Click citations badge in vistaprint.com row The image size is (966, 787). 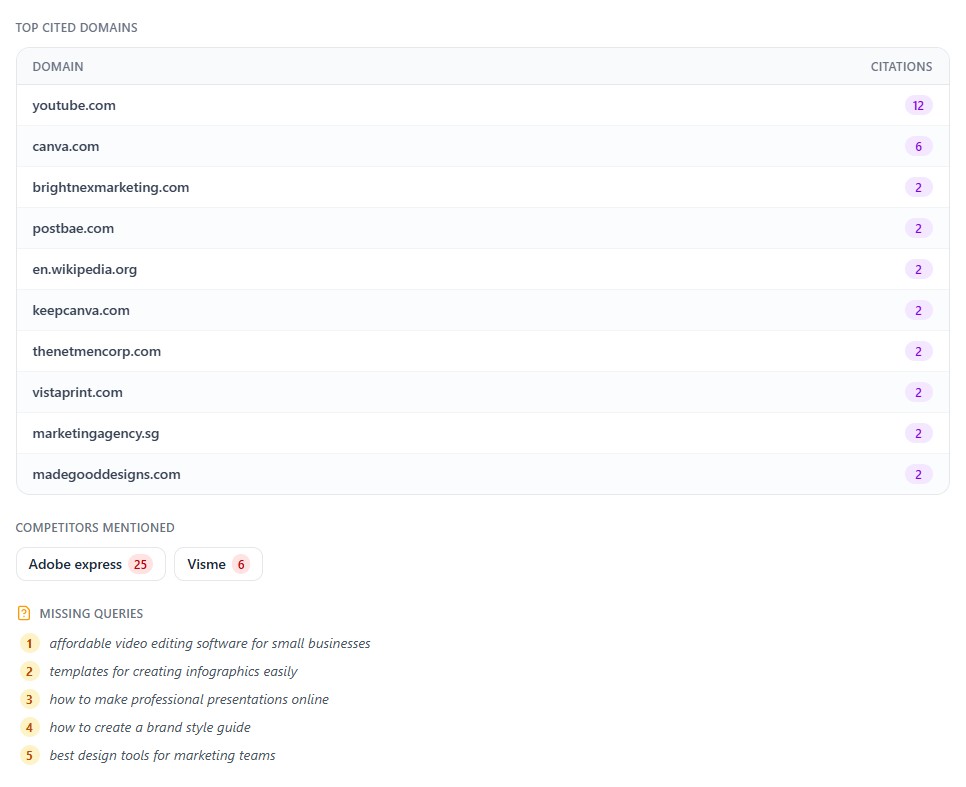[918, 393]
